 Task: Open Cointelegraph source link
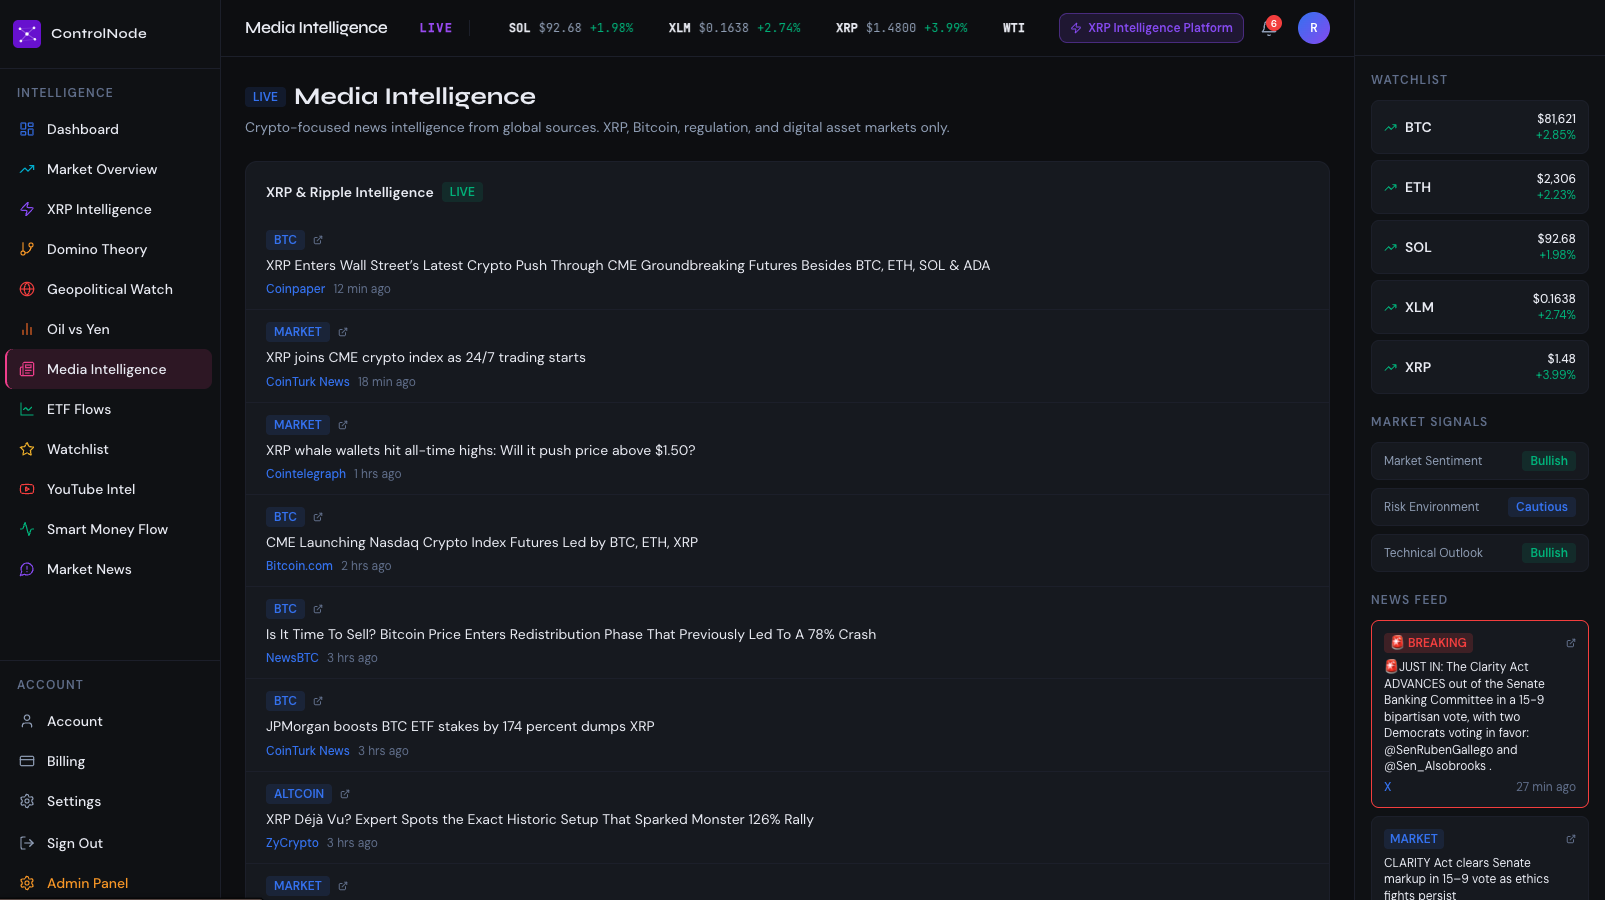(x=306, y=474)
